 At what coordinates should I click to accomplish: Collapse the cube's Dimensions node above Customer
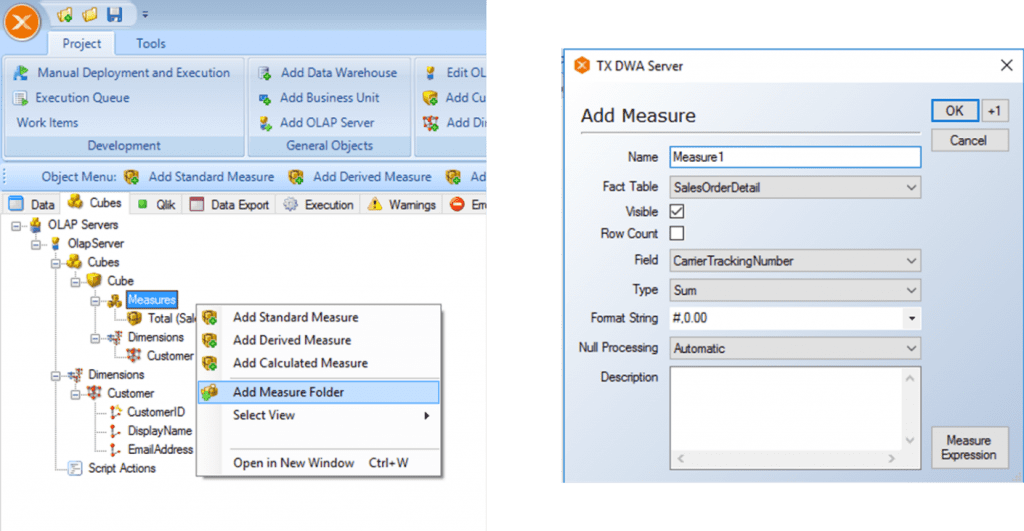pyautogui.click(x=95, y=338)
